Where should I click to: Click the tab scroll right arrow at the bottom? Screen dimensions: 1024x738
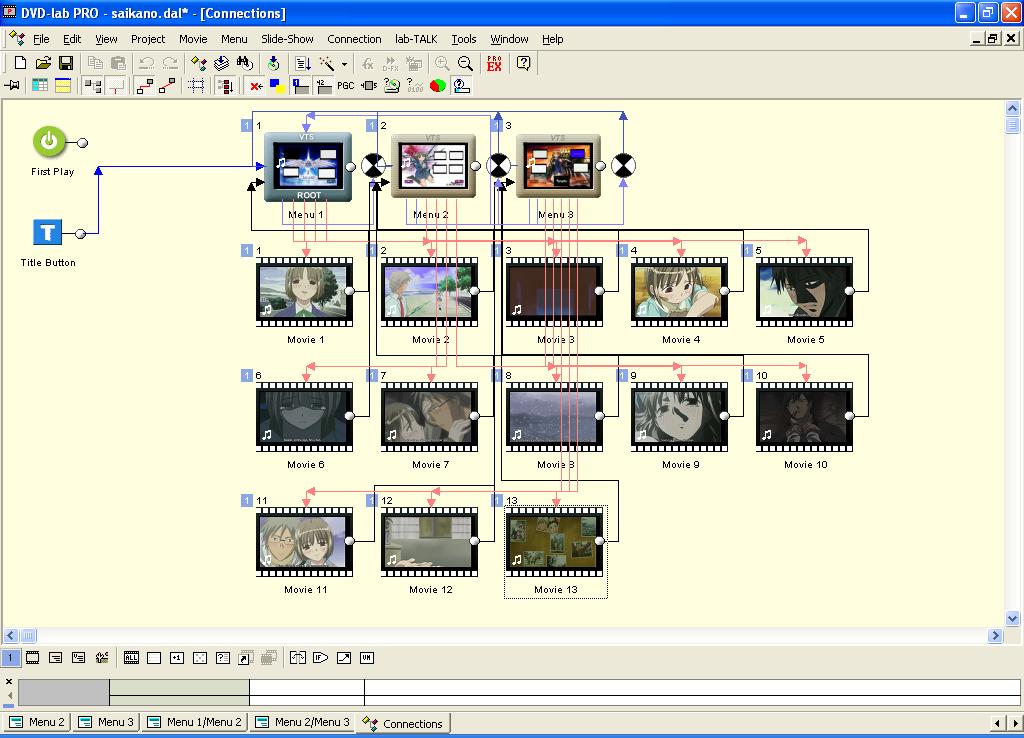1015,723
